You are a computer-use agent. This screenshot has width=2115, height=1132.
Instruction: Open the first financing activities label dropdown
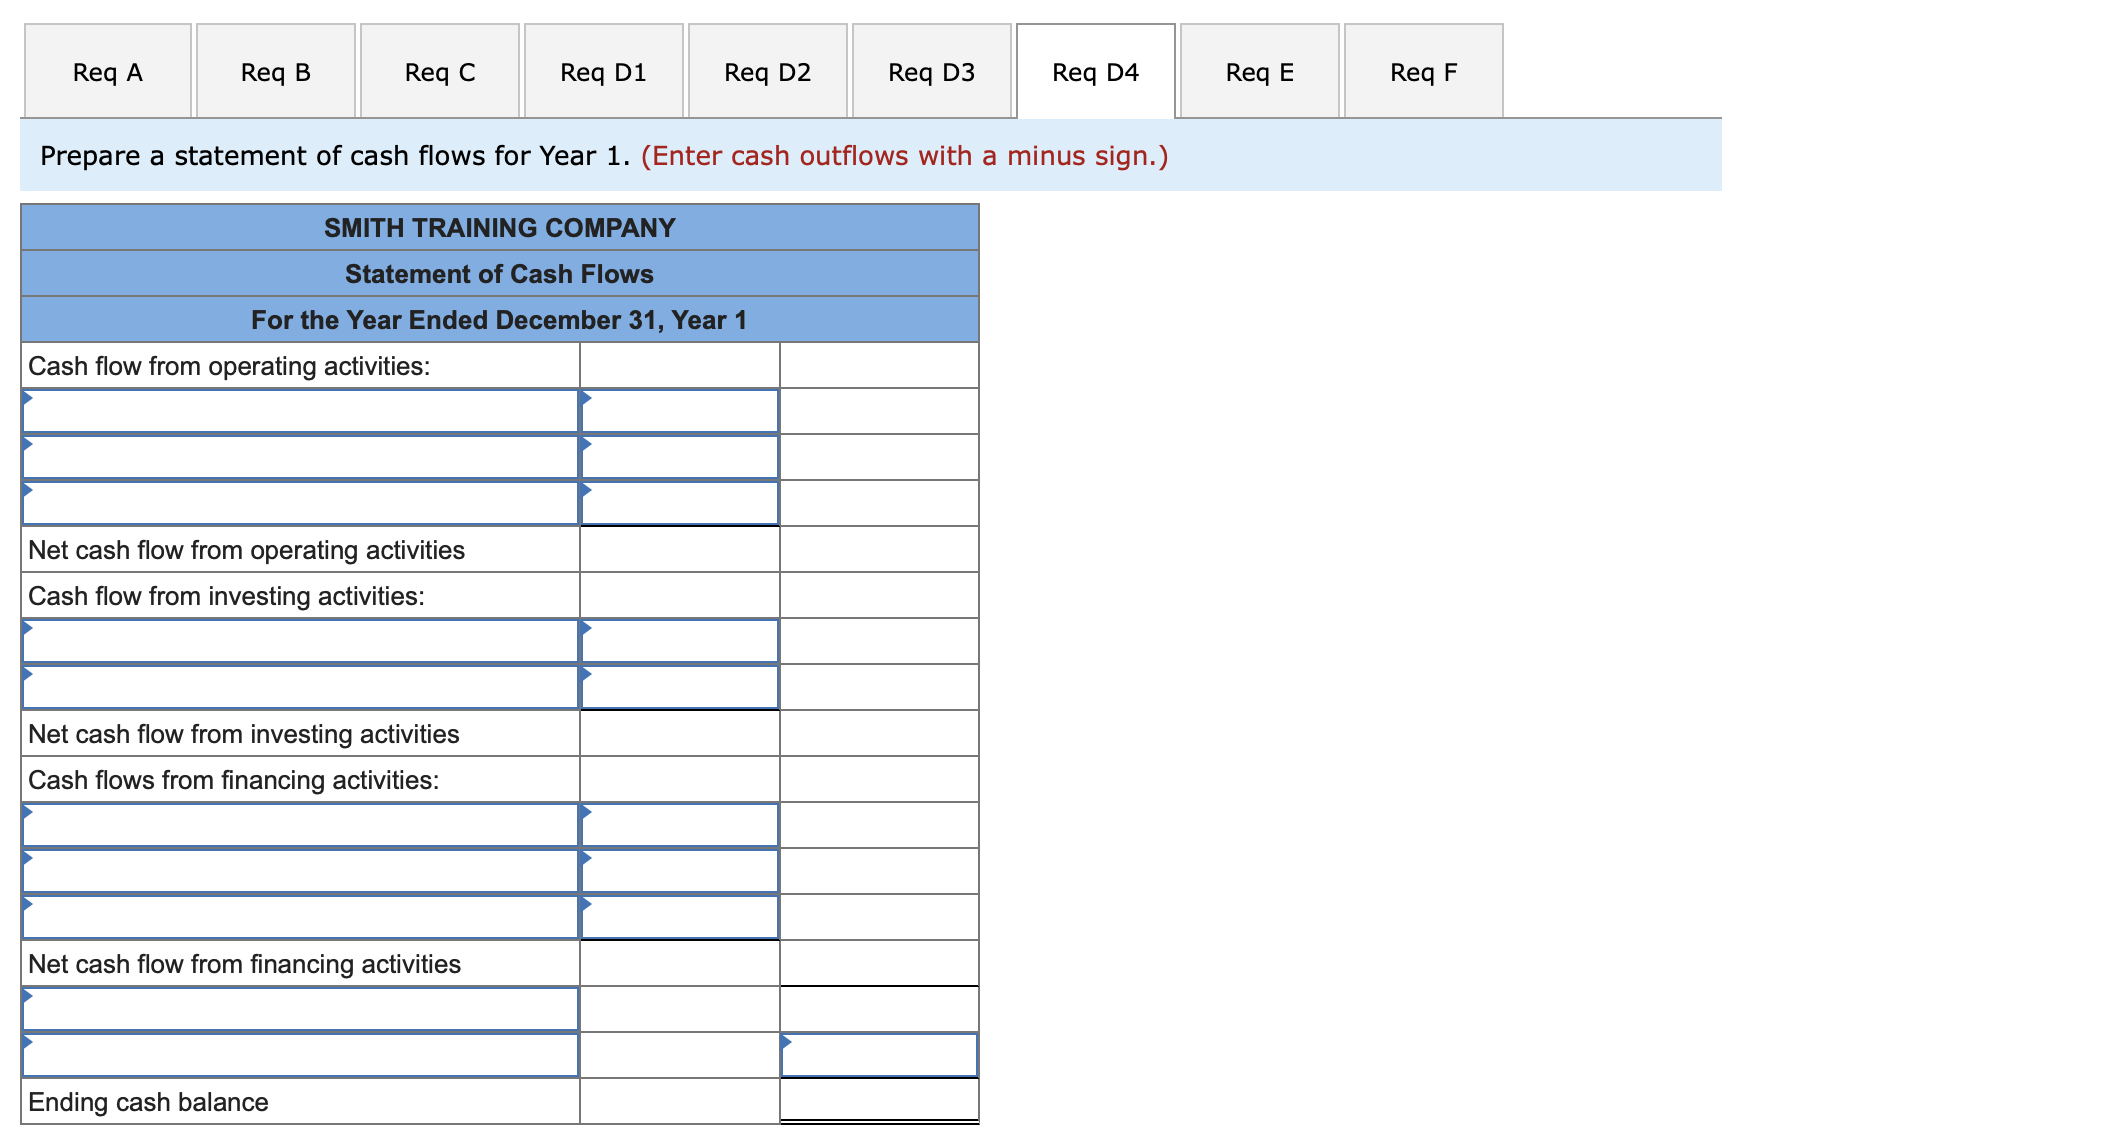(300, 824)
